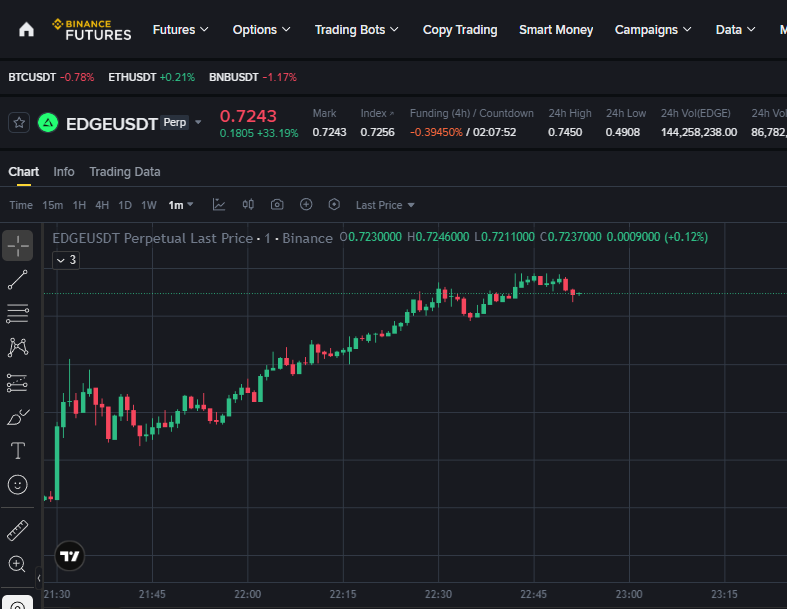
Task: Open the technical indicators icon
Action: (219, 204)
